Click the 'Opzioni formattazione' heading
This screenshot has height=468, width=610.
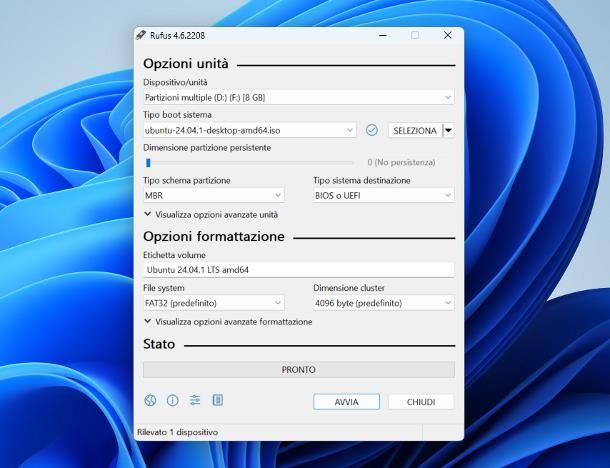tap(214, 237)
